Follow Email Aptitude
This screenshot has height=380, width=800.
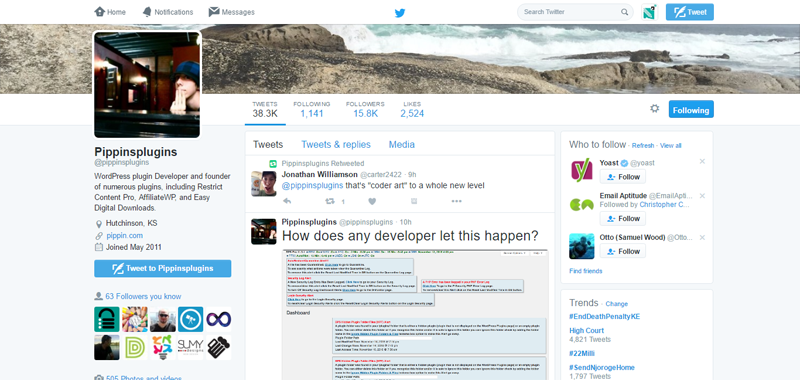(x=622, y=219)
